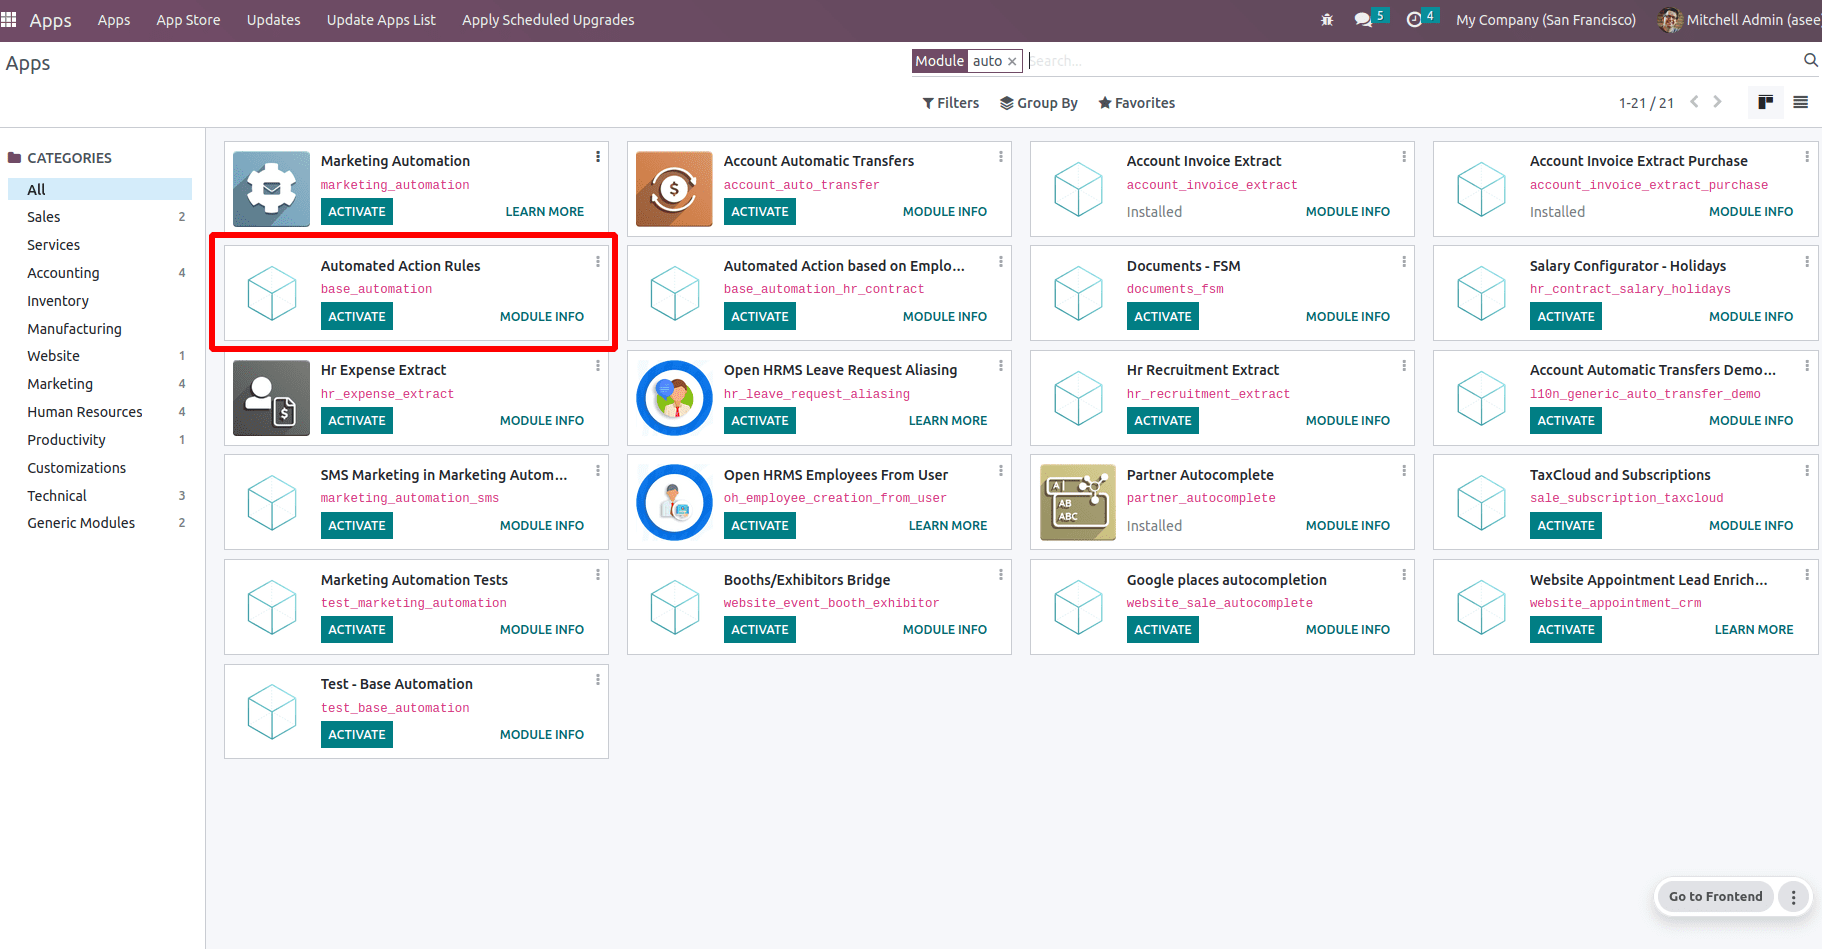The image size is (1822, 949).
Task: Open kebab menu on Account Automatic Transfers card
Action: (x=1001, y=157)
